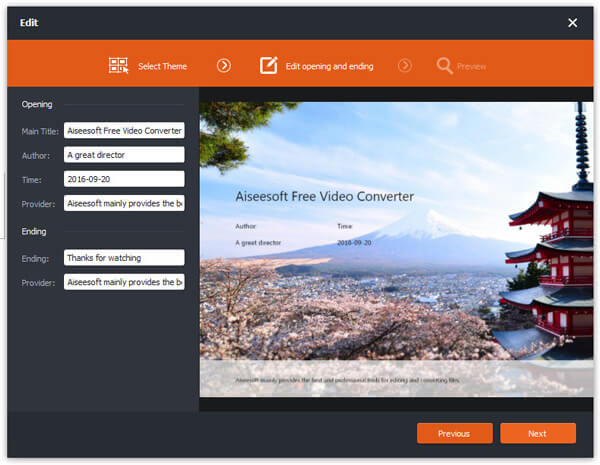Viewport: 600px width, 465px height.
Task: Click the Next button
Action: [x=538, y=433]
